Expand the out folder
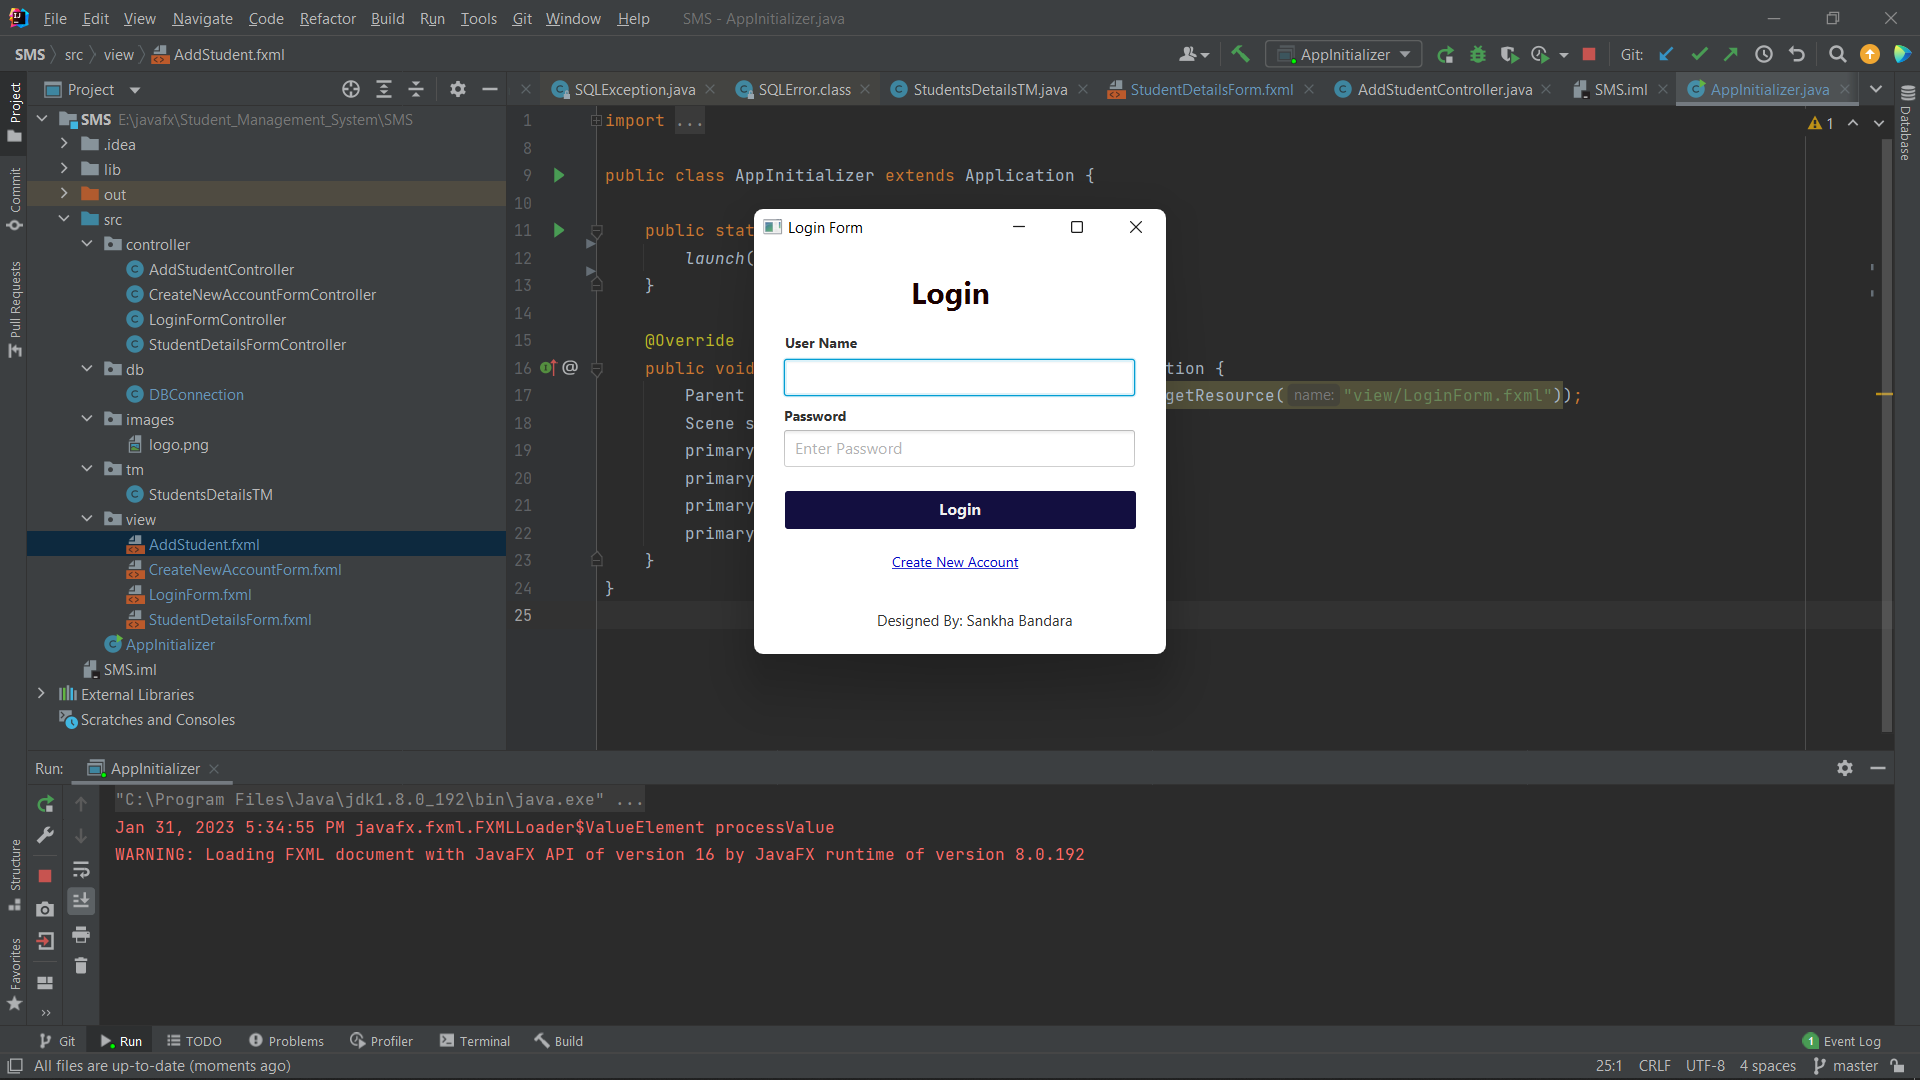The width and height of the screenshot is (1920, 1080). [x=64, y=194]
